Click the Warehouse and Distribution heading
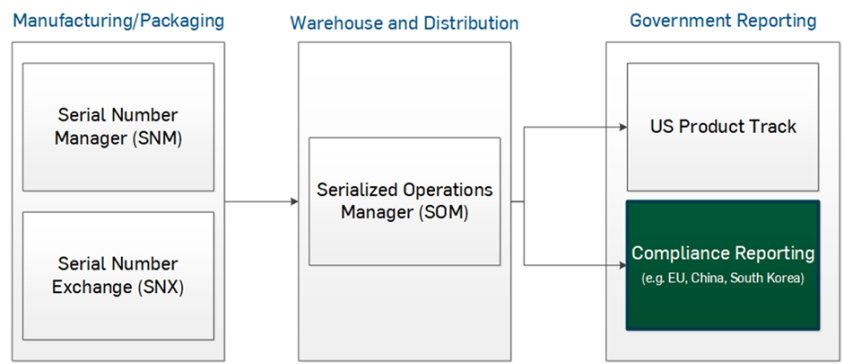Screen dimensions: 844x364 (x=404, y=23)
